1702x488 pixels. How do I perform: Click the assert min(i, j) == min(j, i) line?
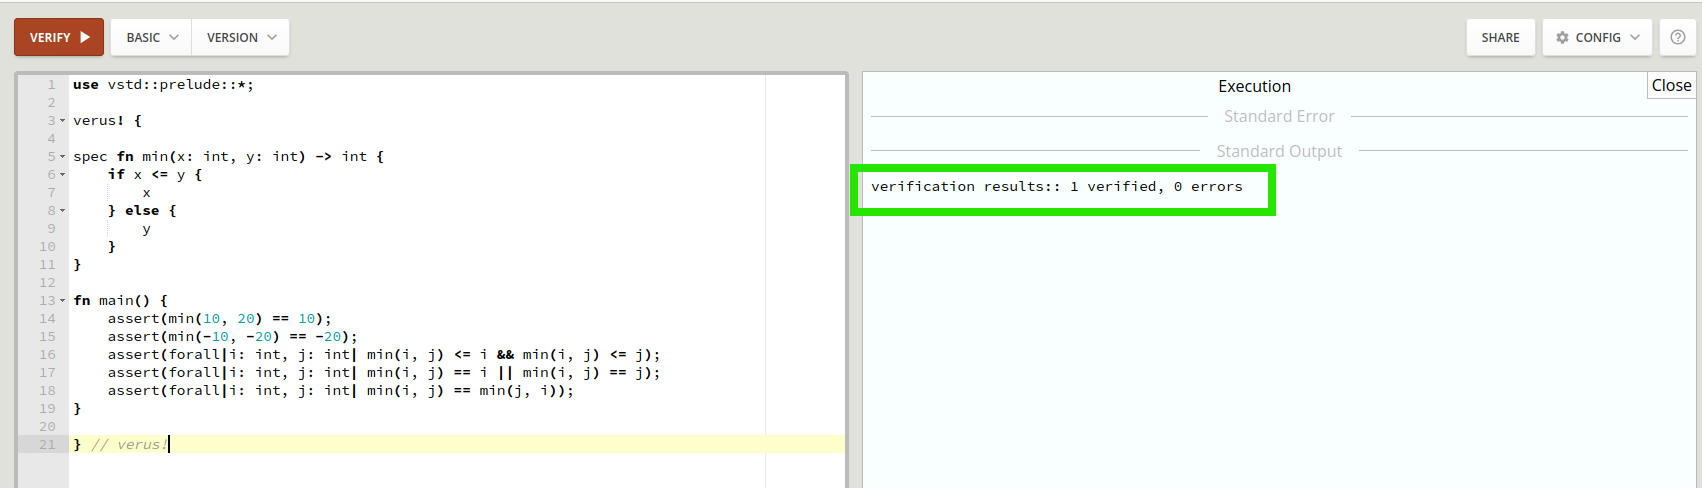[x=340, y=391]
